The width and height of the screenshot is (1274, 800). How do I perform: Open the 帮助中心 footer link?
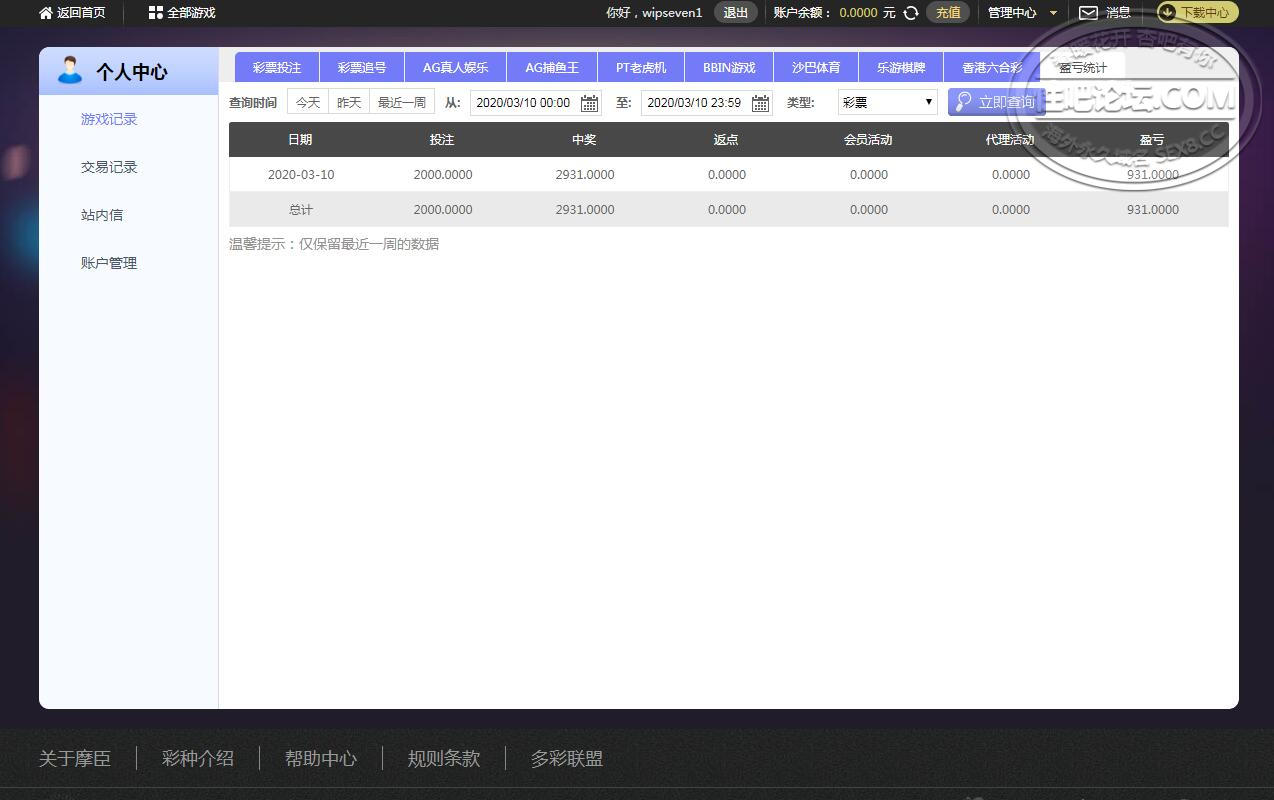point(321,759)
